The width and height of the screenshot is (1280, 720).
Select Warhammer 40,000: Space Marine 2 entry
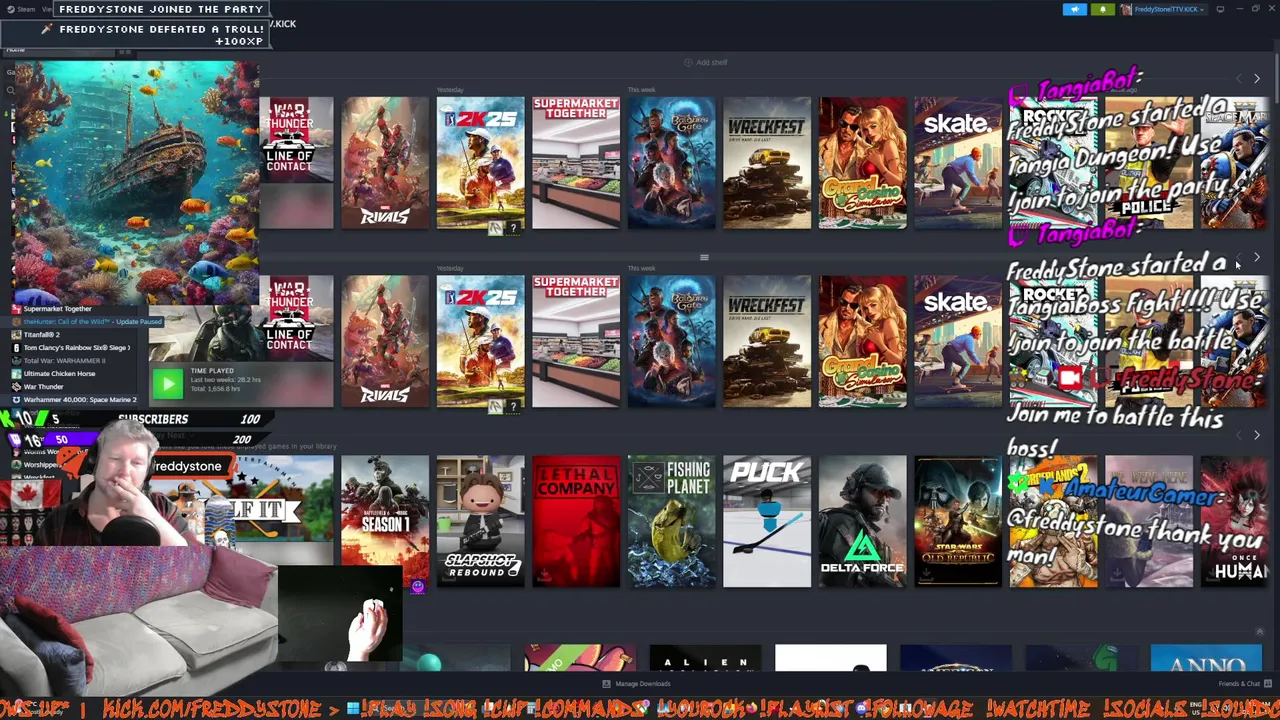click(74, 399)
